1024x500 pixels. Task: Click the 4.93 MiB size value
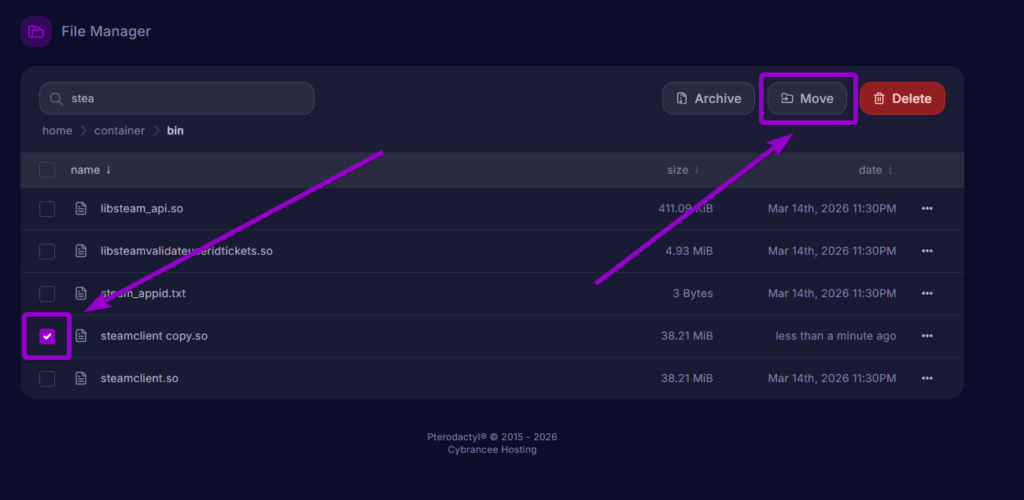689,251
